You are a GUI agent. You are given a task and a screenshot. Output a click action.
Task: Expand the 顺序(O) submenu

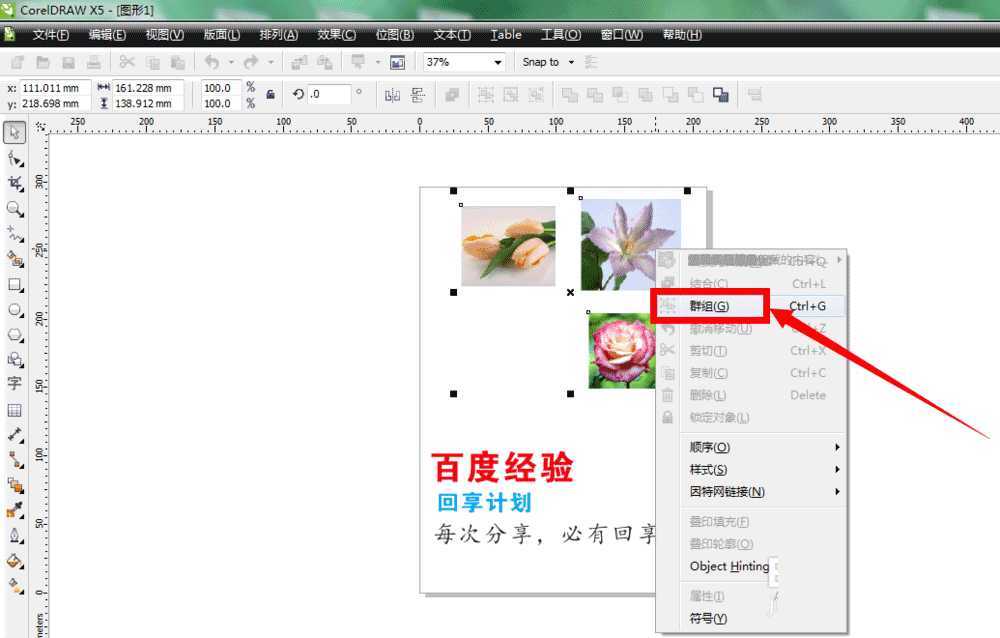pyautogui.click(x=709, y=447)
